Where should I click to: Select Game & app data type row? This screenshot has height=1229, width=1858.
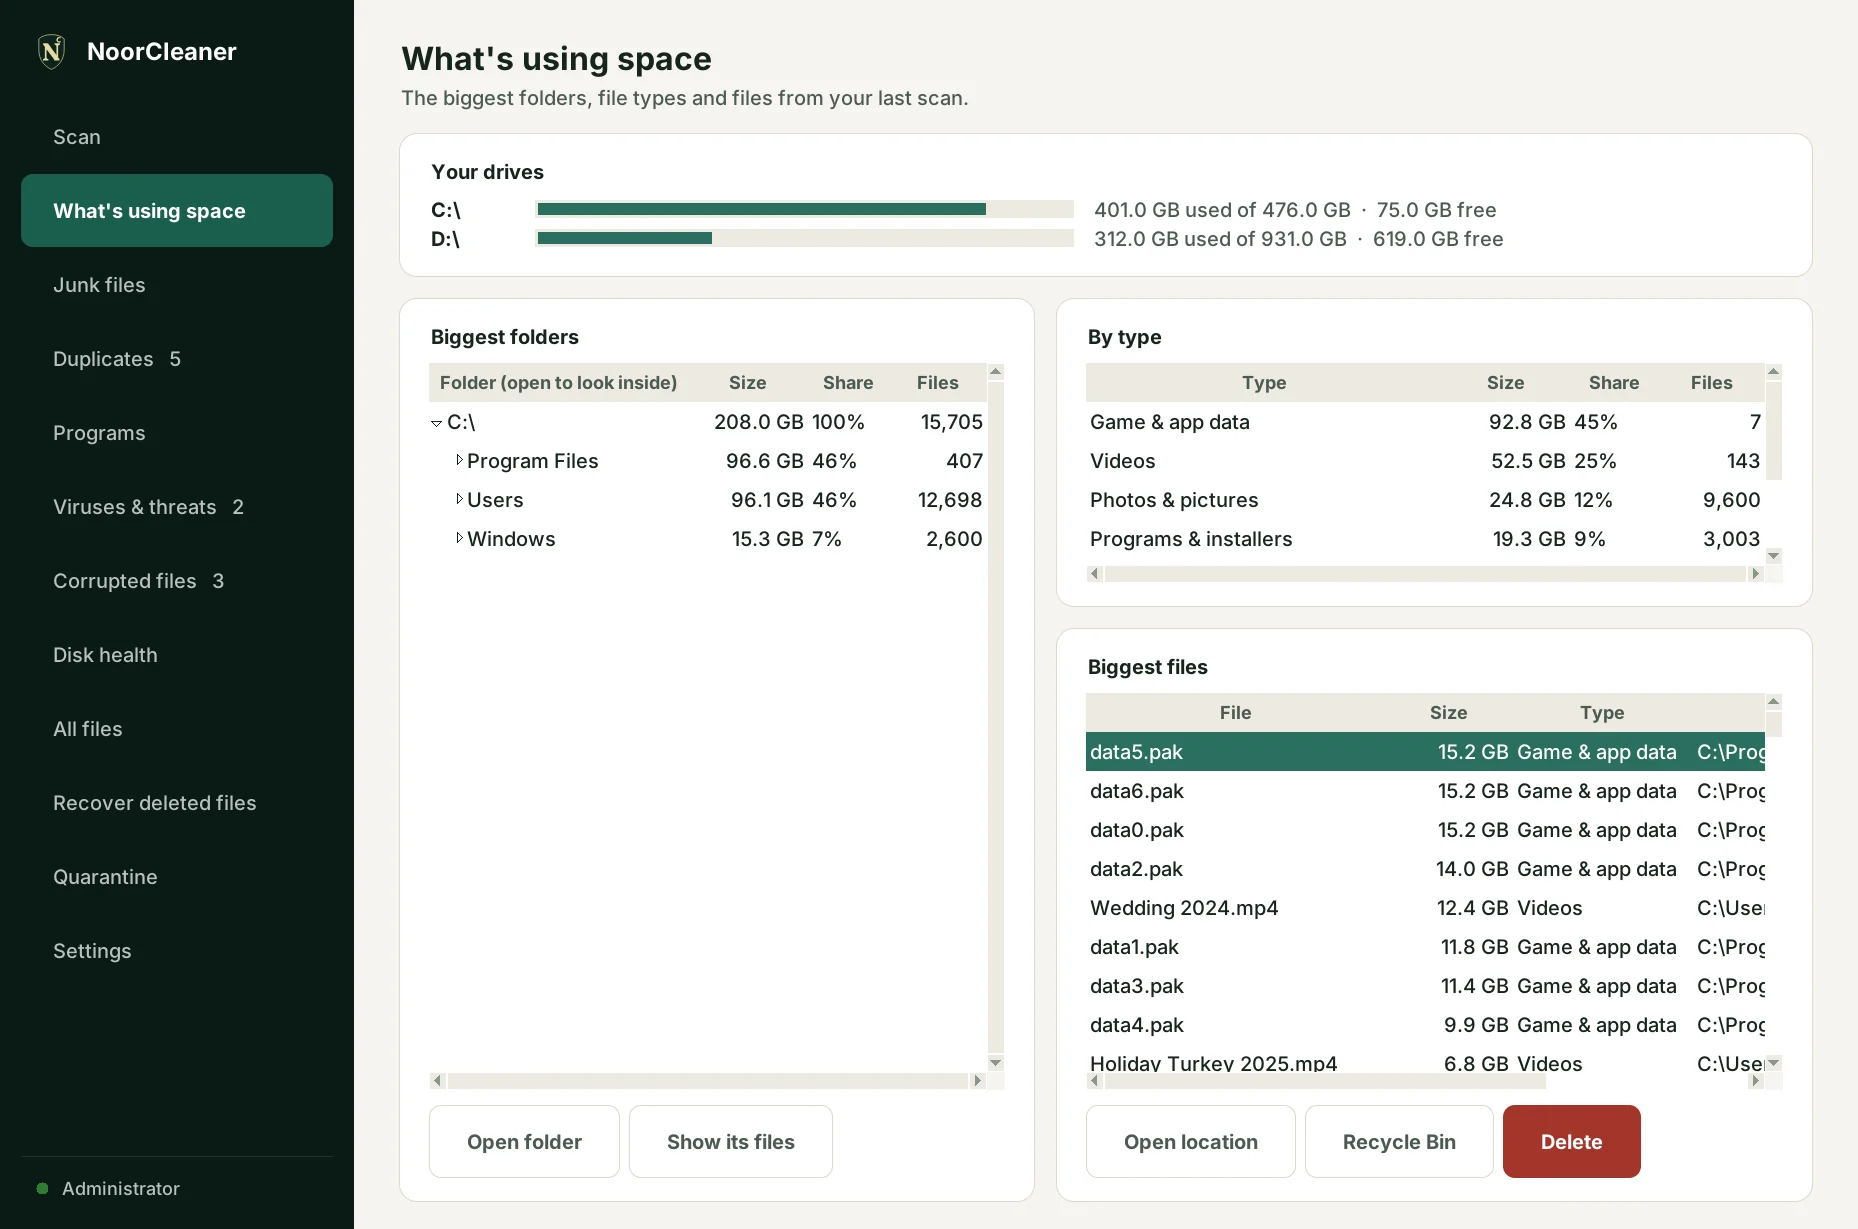click(1425, 422)
